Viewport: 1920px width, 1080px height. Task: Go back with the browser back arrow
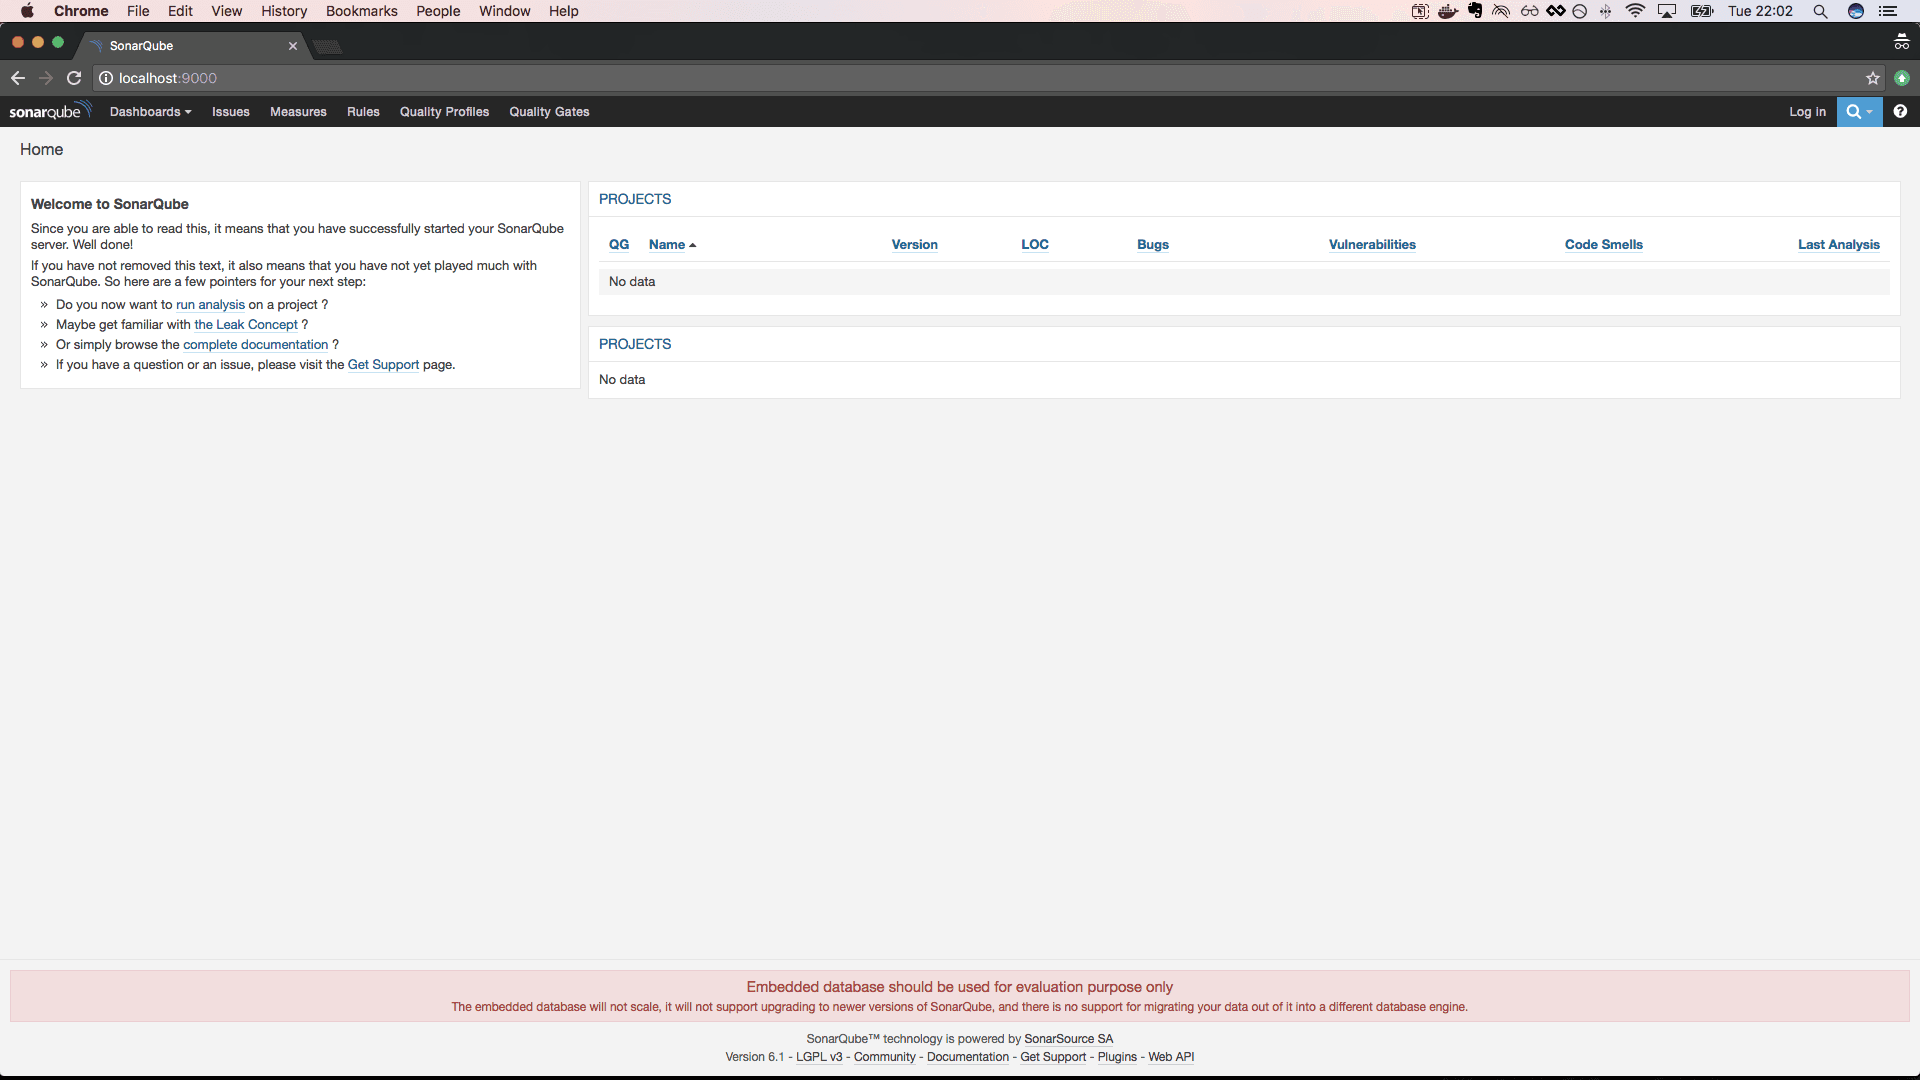pyautogui.click(x=18, y=78)
